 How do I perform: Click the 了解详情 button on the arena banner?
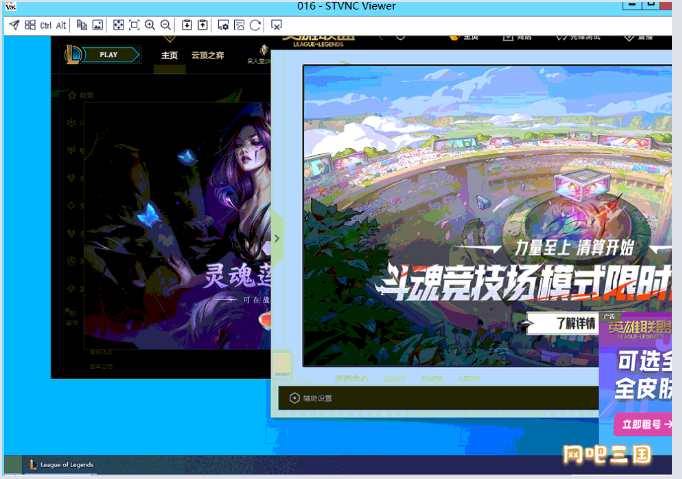(562, 323)
